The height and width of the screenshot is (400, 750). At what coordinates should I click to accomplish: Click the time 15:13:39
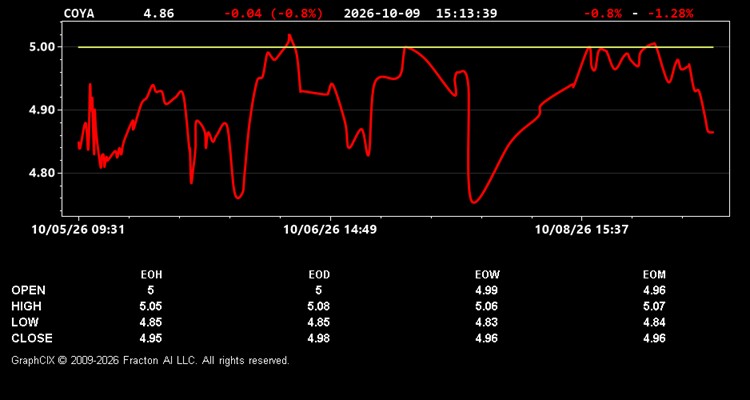[x=466, y=13]
